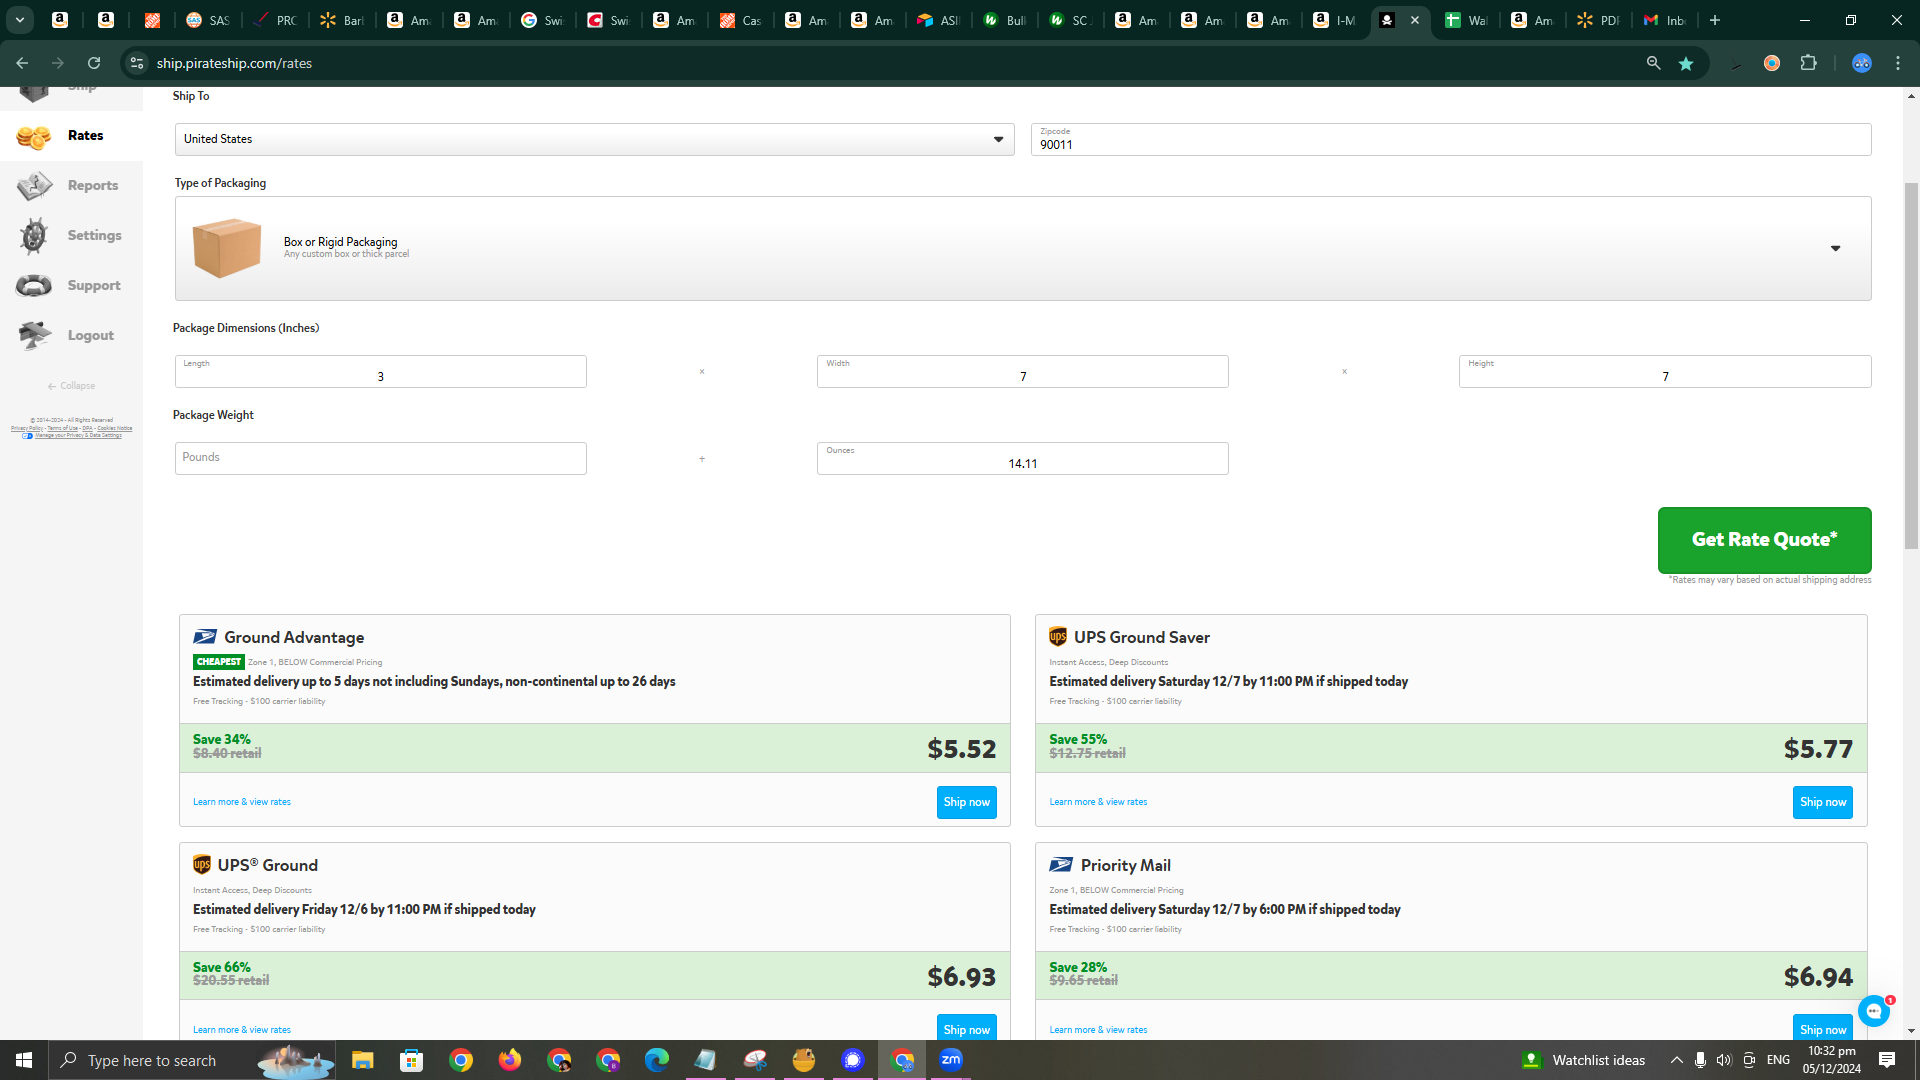This screenshot has width=1920, height=1080.
Task: Open the zoom magnifier icon in address bar
Action: click(x=1653, y=63)
